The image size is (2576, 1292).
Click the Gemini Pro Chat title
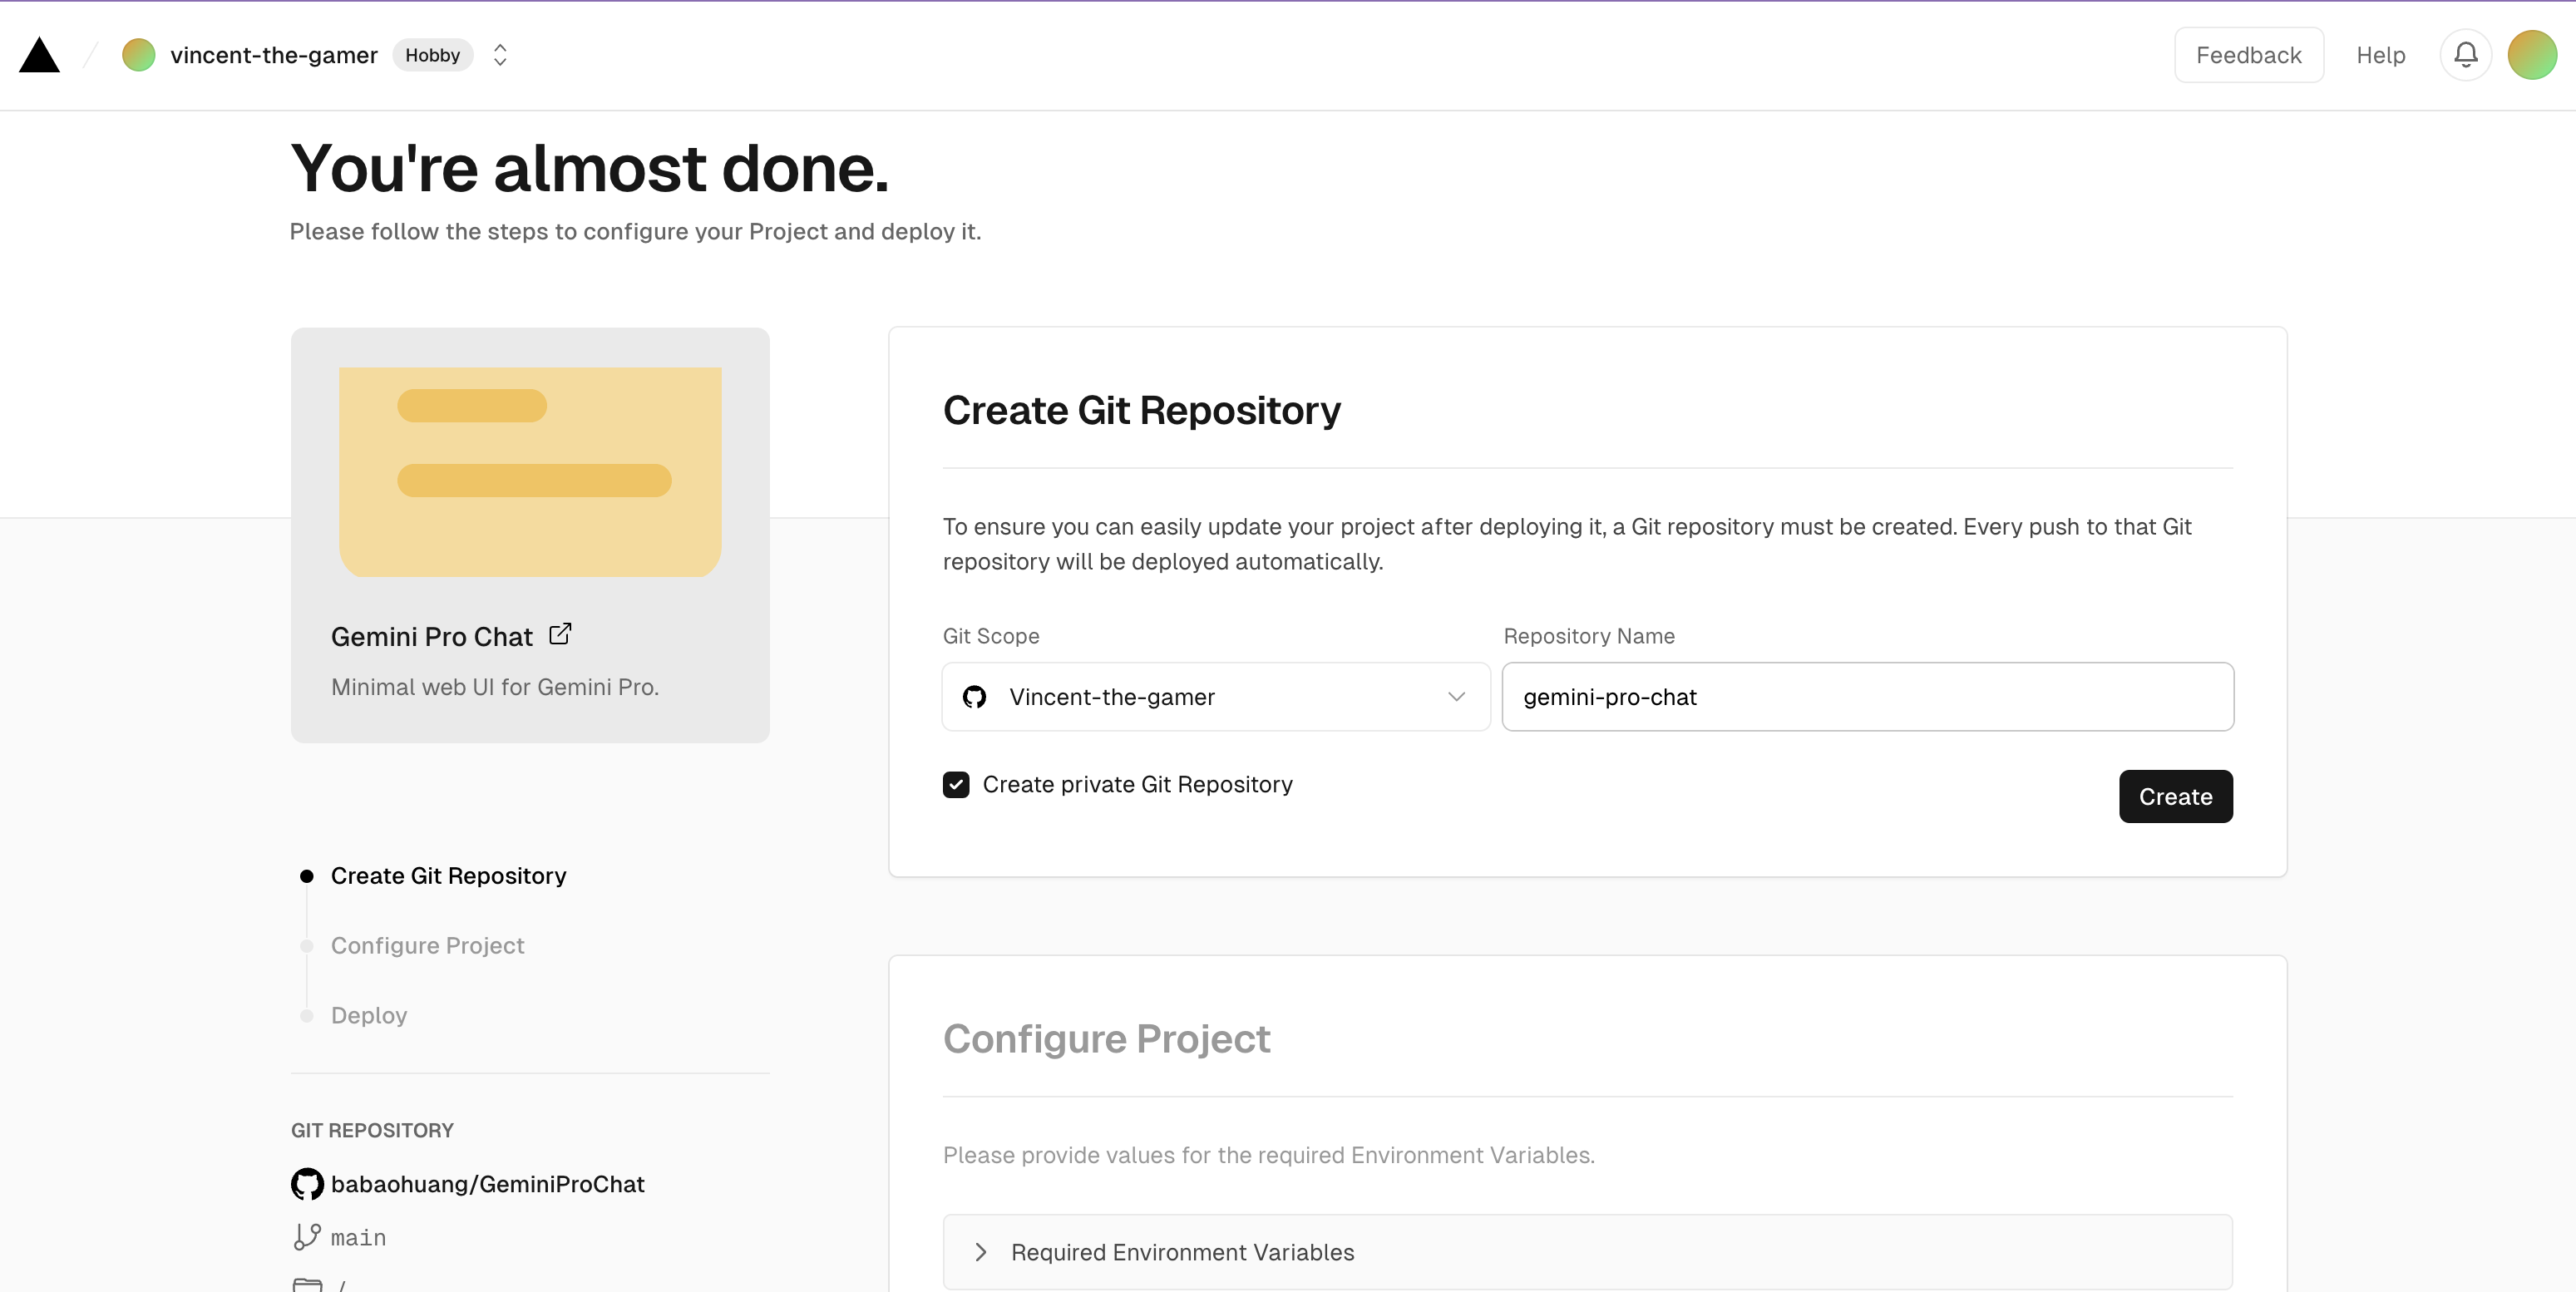click(x=431, y=637)
